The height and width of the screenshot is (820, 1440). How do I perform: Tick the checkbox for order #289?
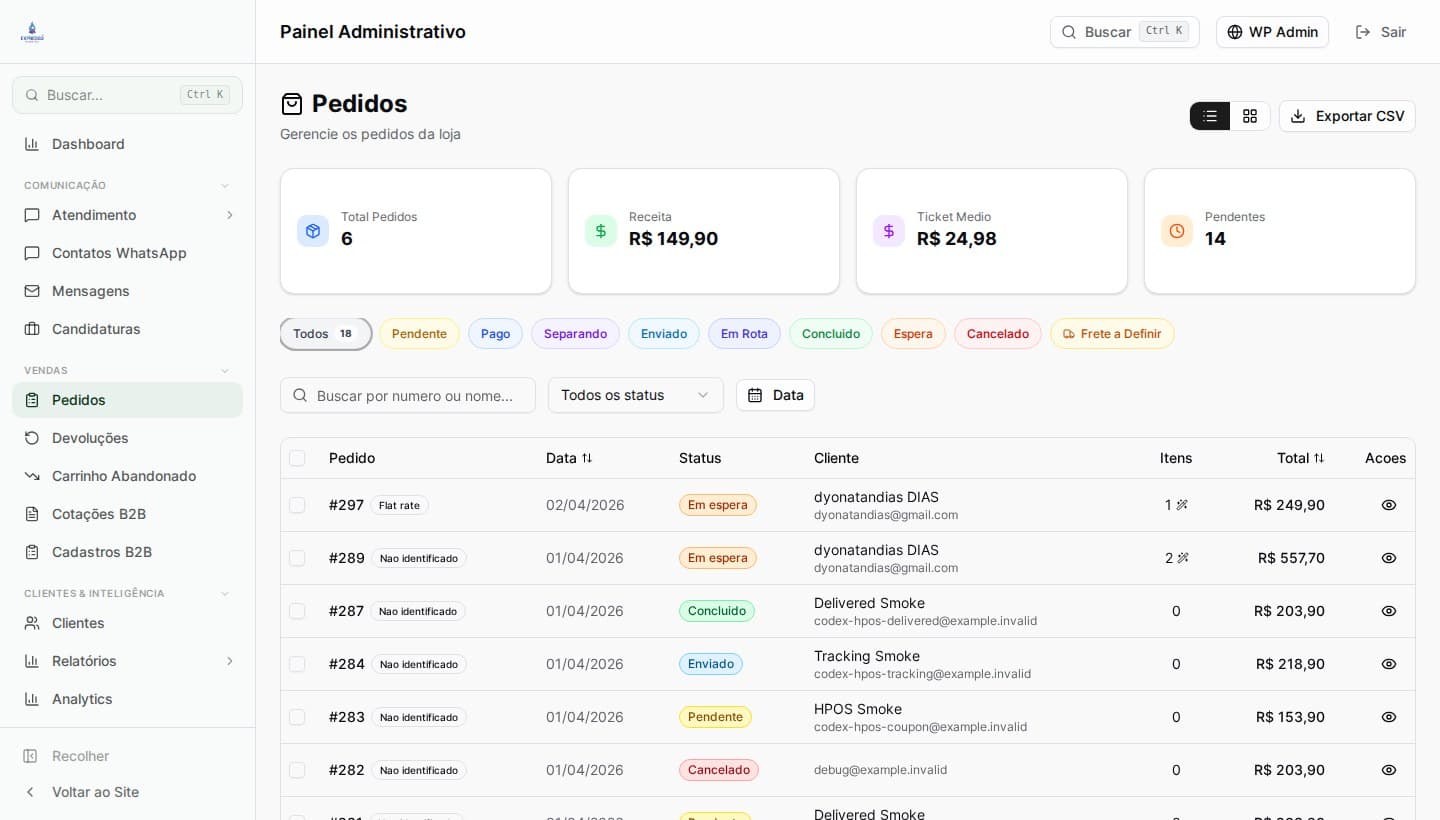[x=297, y=558]
